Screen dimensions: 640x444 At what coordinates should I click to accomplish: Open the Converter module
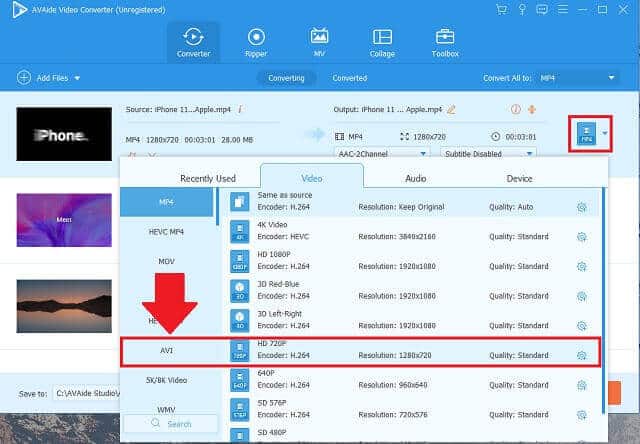coord(193,42)
